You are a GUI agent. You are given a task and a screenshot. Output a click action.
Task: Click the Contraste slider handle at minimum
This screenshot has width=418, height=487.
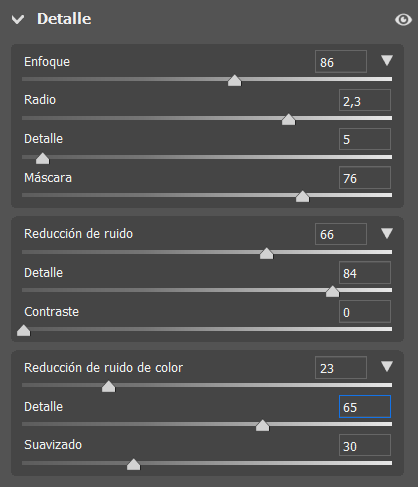(23, 330)
